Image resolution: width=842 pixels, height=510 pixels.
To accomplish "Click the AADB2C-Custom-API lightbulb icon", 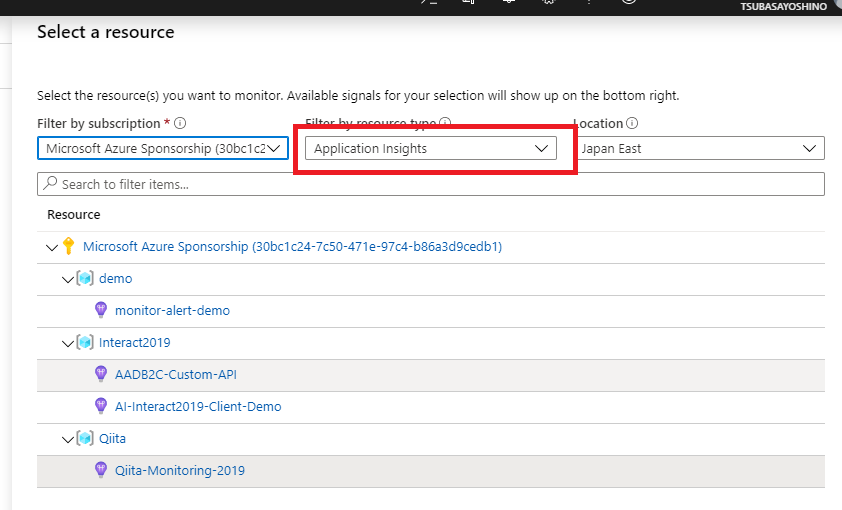I will [x=100, y=374].
